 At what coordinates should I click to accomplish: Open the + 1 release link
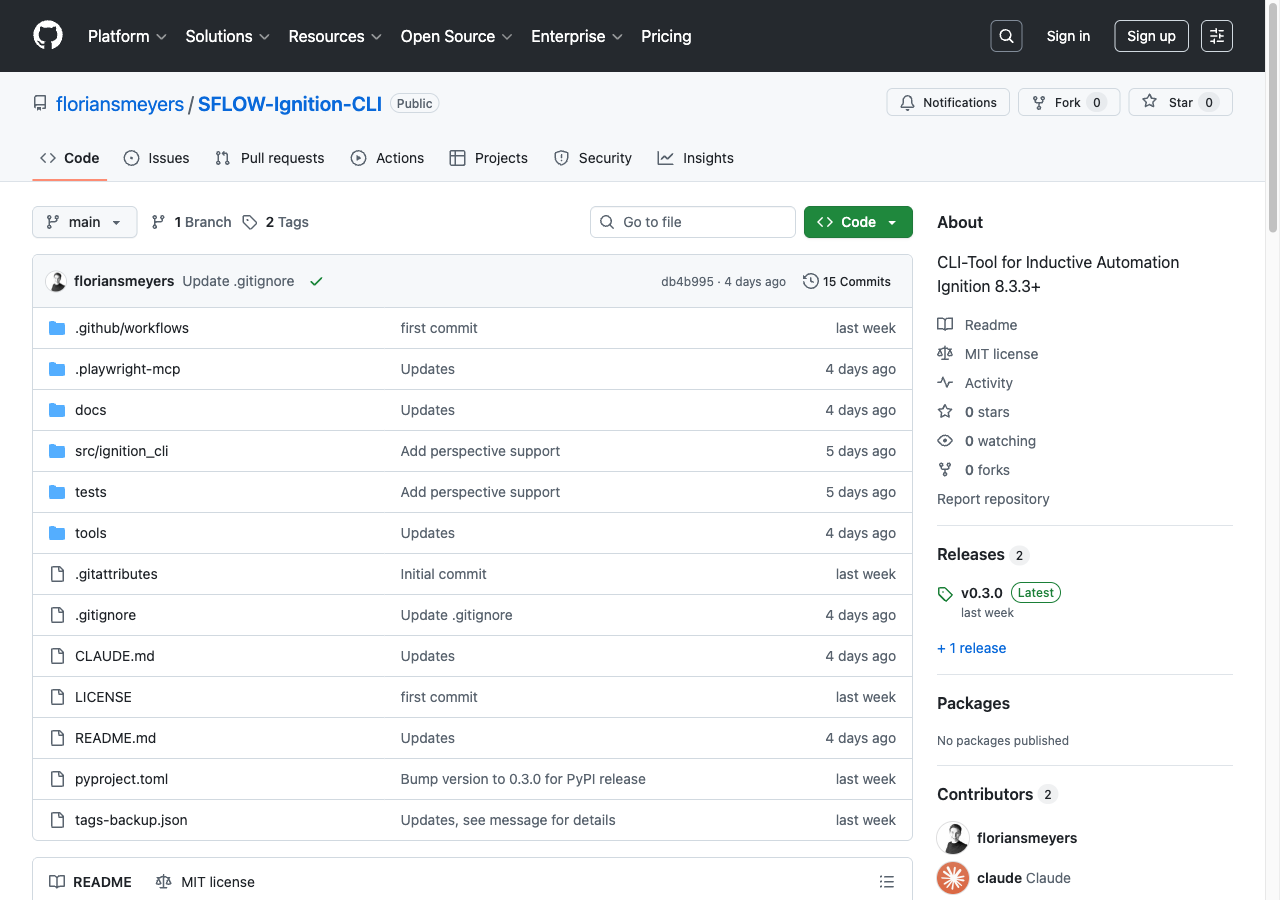tap(971, 648)
